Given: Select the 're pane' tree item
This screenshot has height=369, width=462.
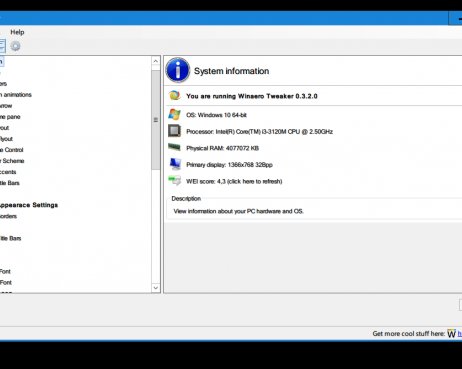Looking at the screenshot, I should (x=10, y=117).
